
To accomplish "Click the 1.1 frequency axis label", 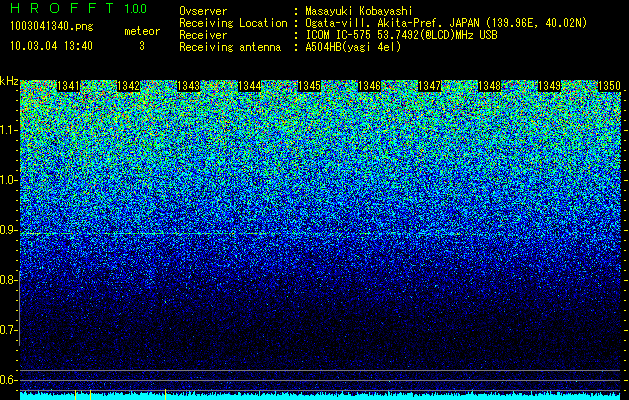I will 8,130.
